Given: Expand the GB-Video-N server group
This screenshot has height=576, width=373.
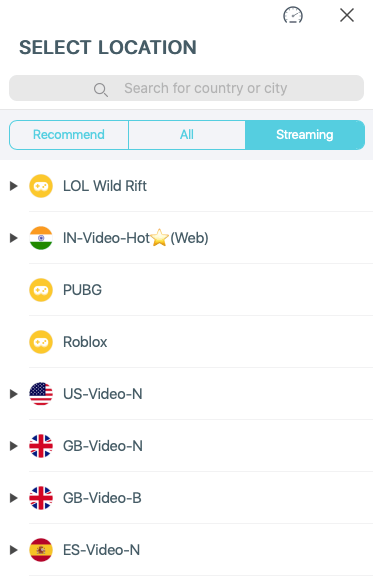Looking at the screenshot, I should (x=14, y=446).
